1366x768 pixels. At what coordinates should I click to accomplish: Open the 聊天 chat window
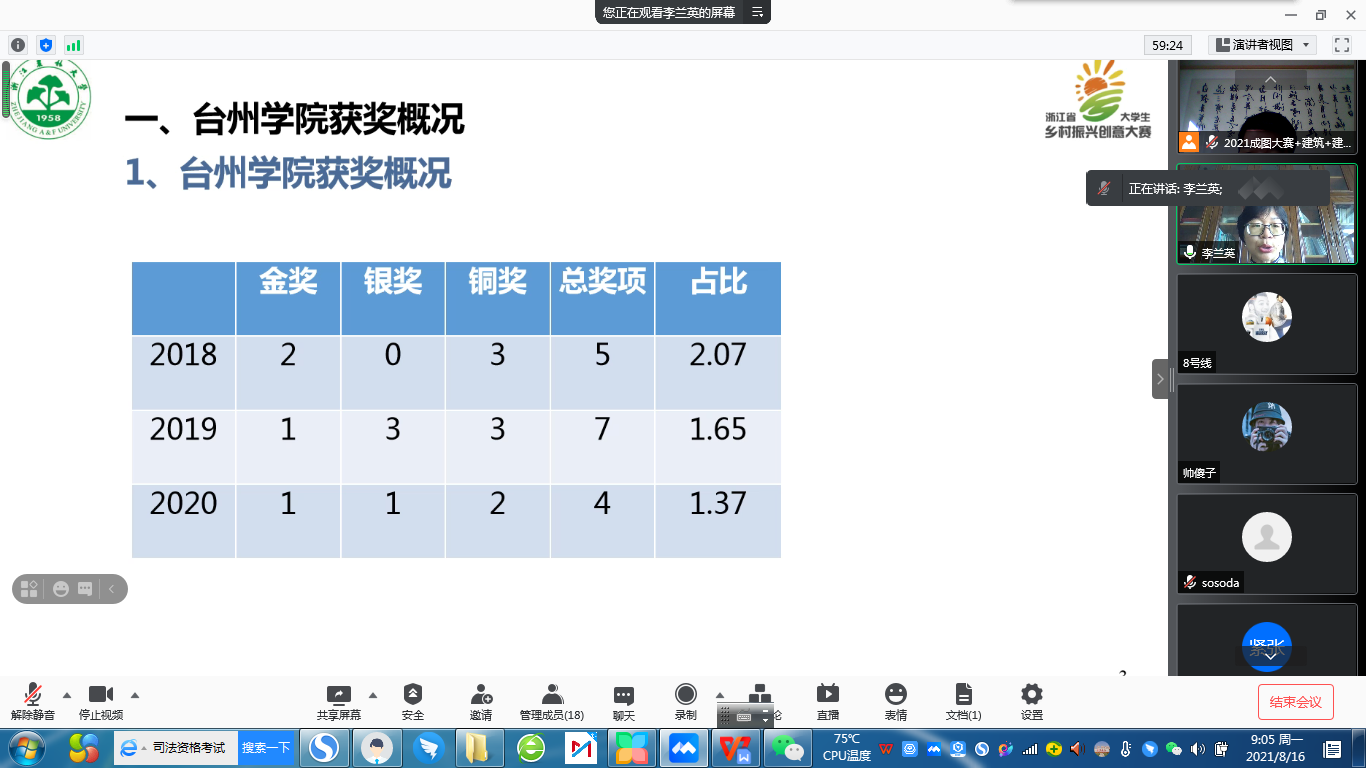pos(624,701)
